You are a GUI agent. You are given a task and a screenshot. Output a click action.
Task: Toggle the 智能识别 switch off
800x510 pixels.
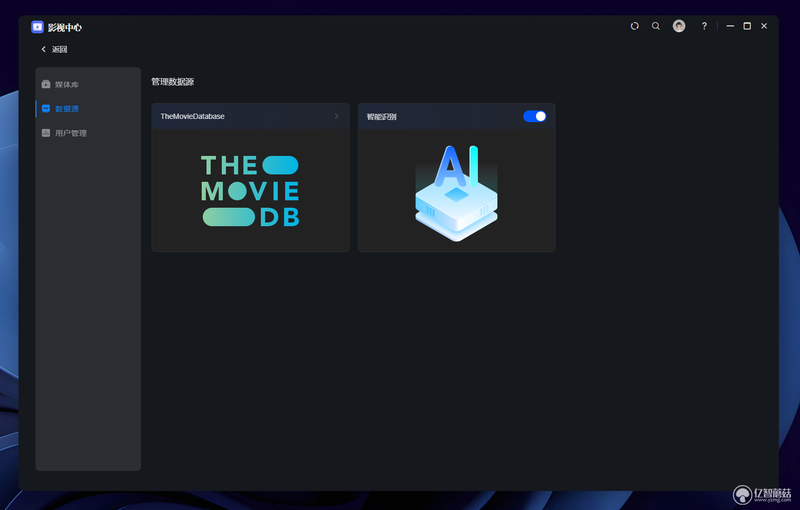click(535, 116)
